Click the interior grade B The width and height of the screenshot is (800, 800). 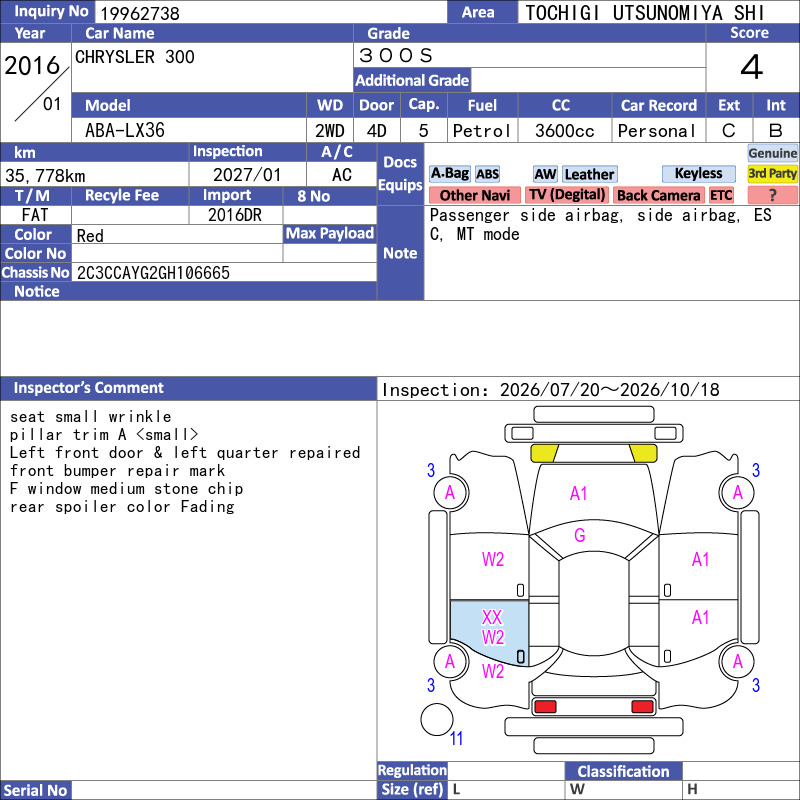[776, 131]
